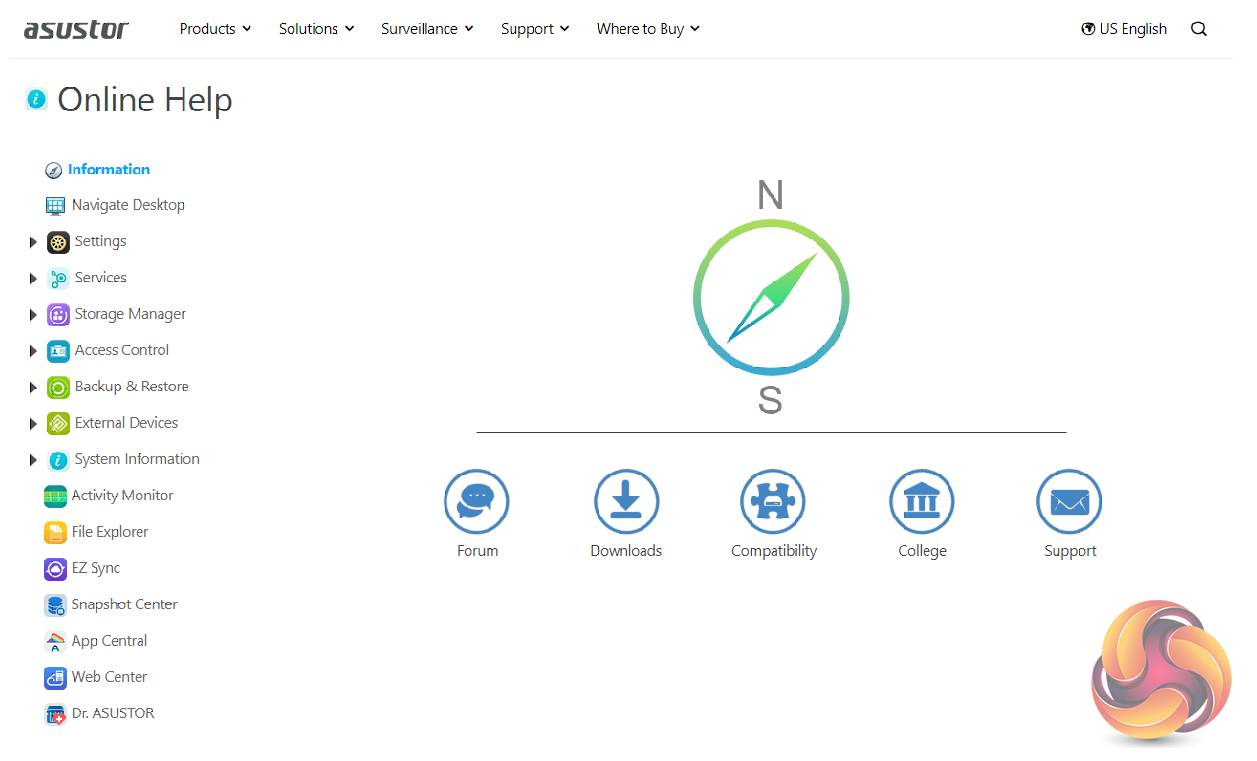Select the Information tree item
Image resolution: width=1257 pixels, height=761 pixels.
click(109, 170)
